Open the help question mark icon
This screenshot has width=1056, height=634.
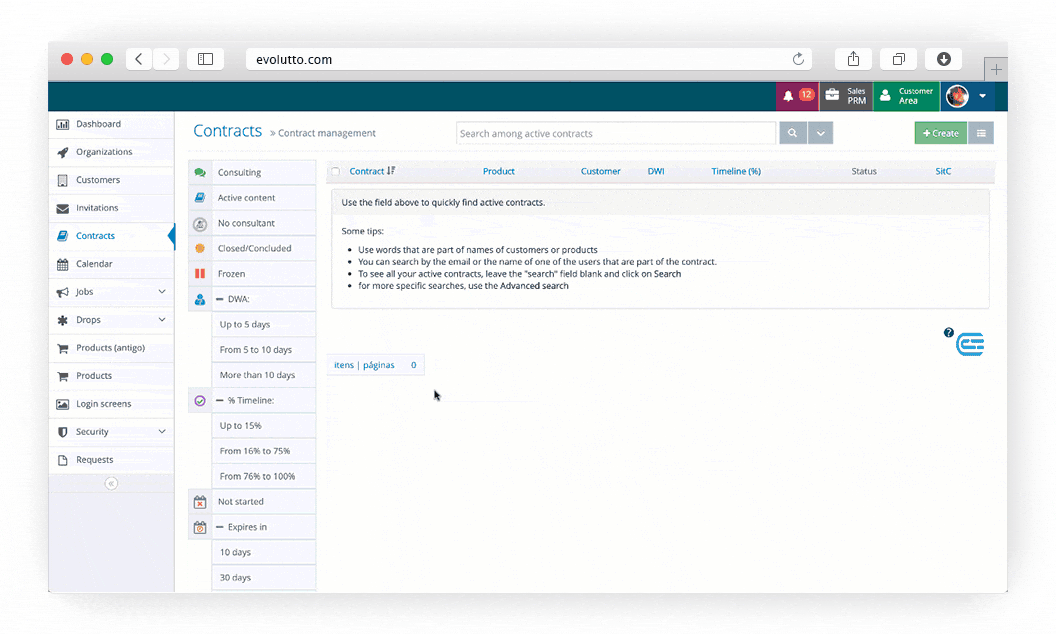point(948,333)
